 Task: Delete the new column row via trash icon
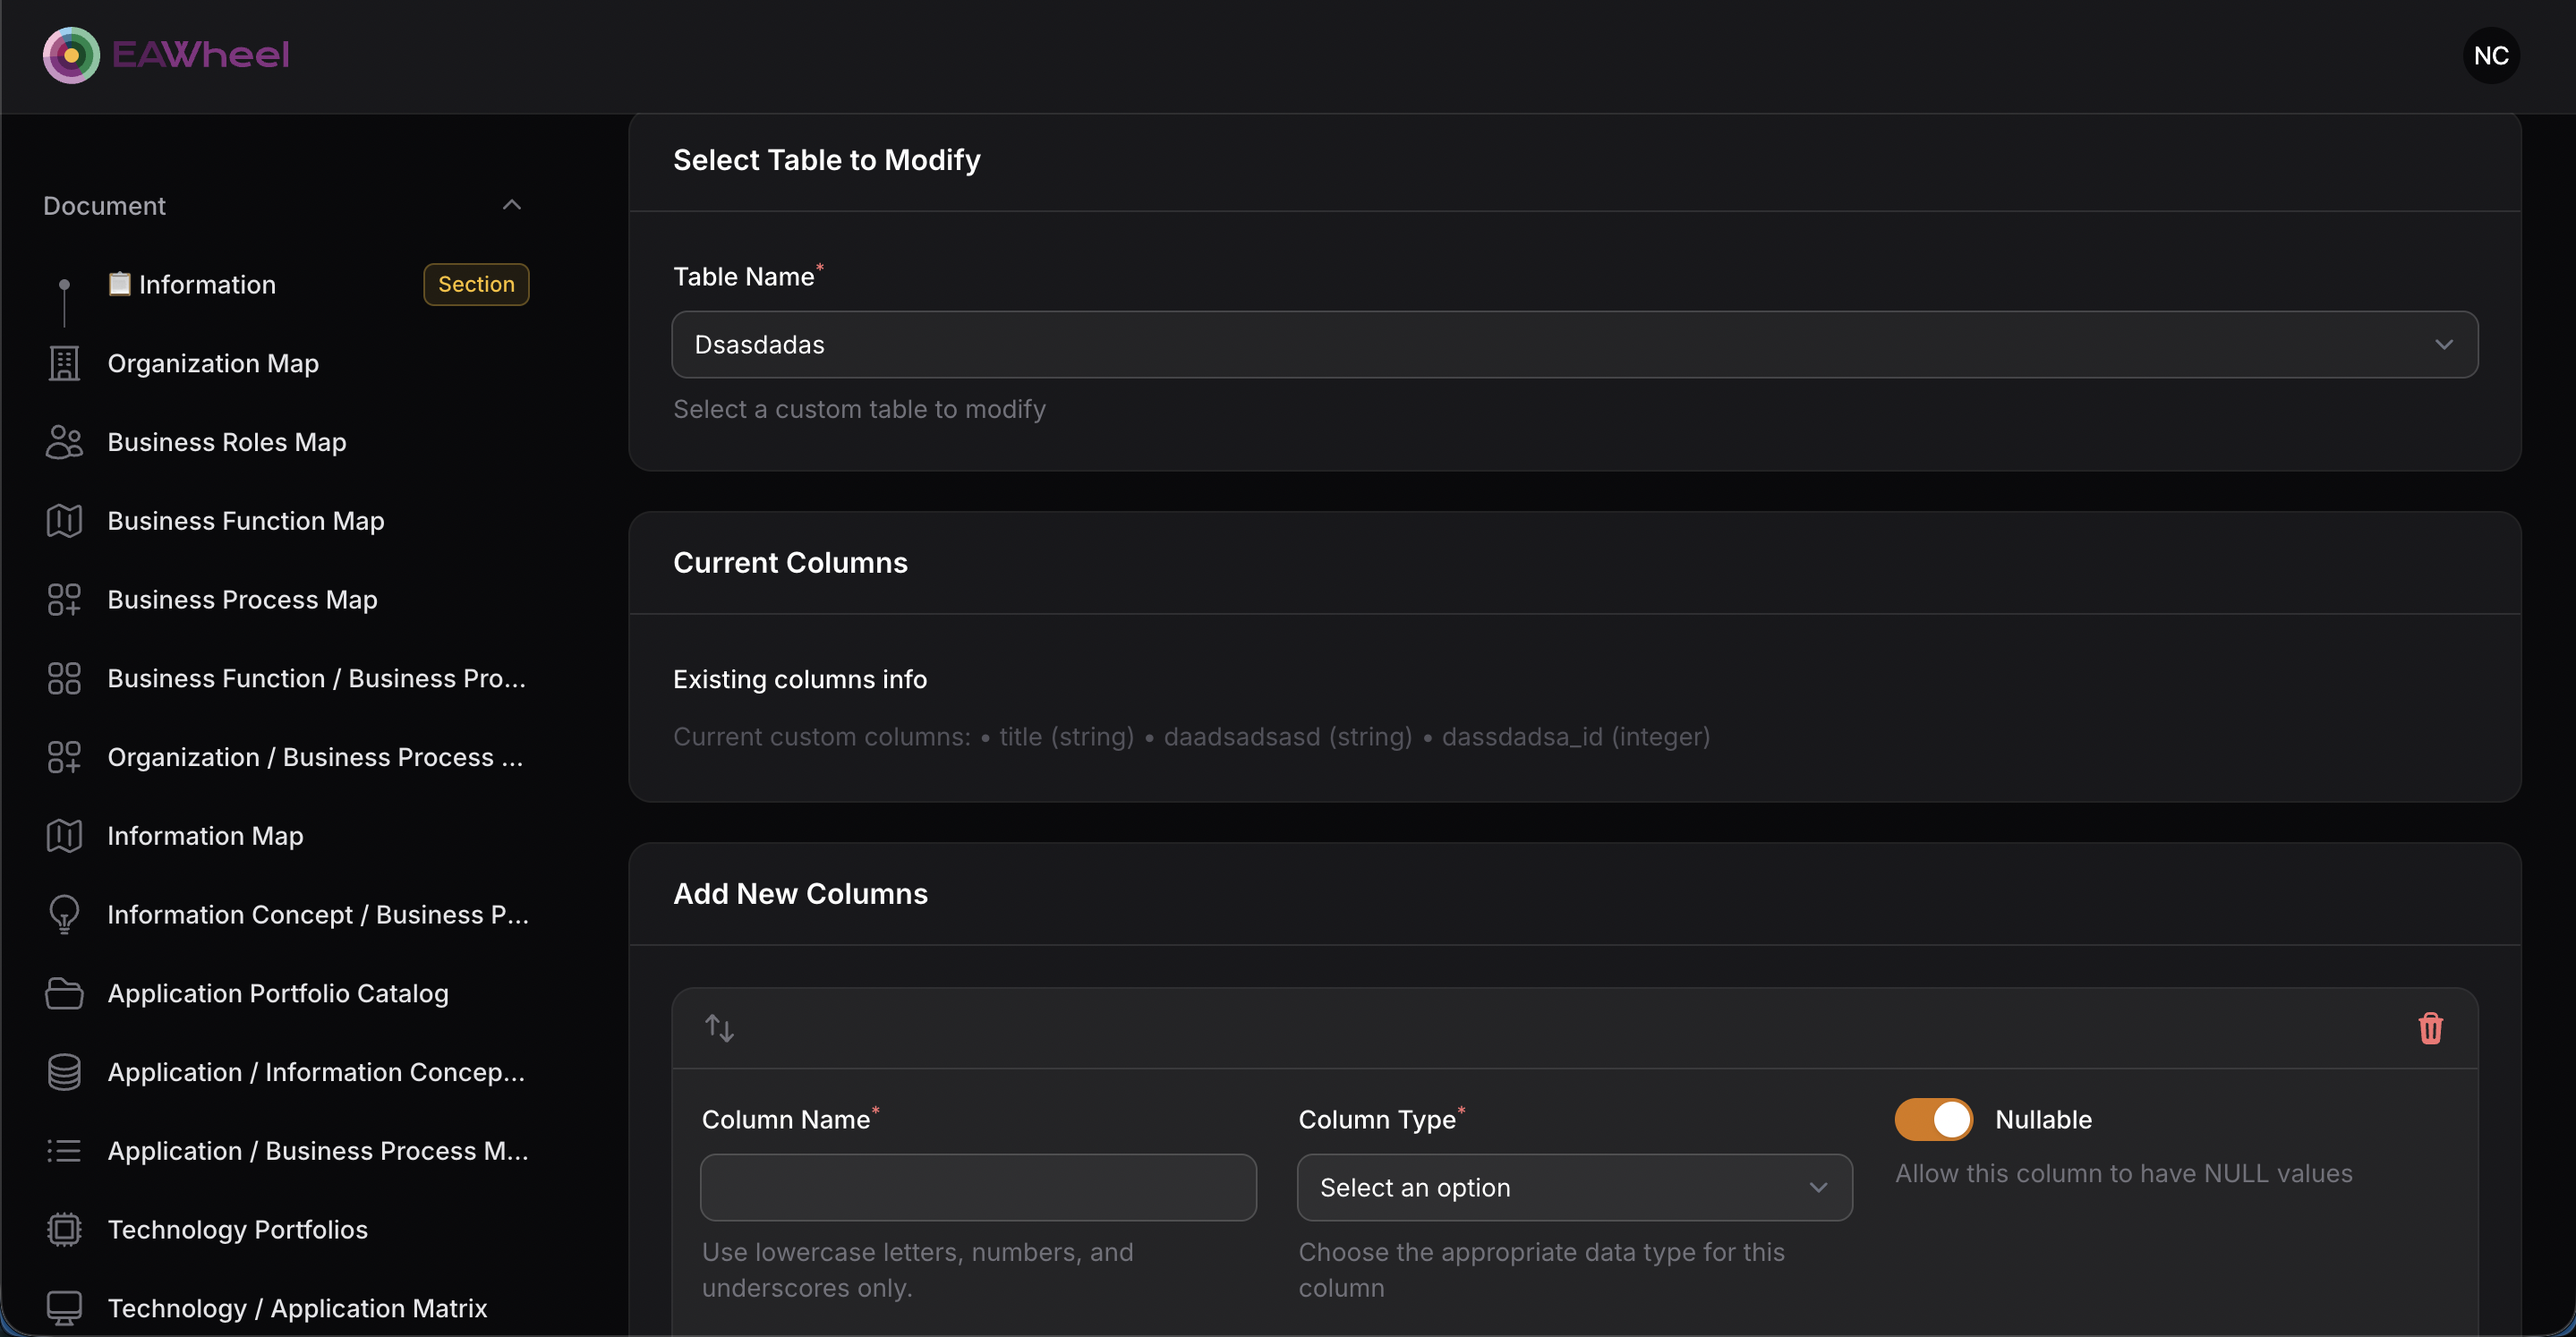click(2431, 1028)
